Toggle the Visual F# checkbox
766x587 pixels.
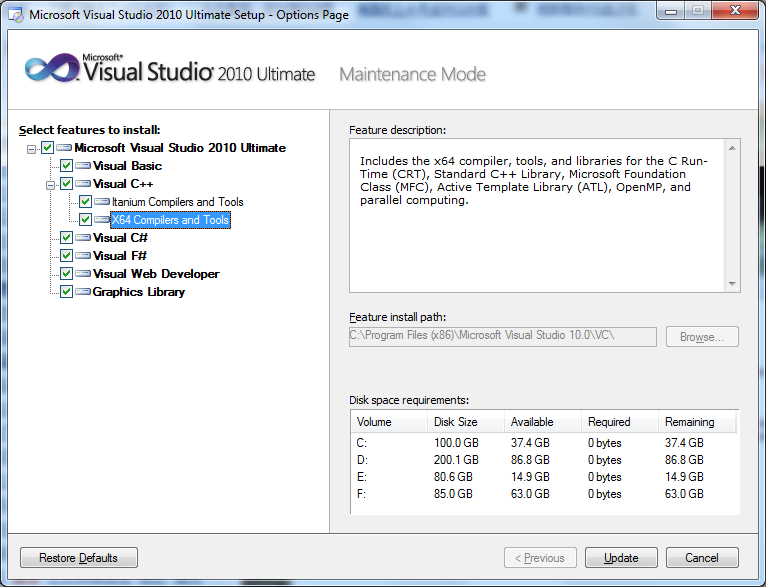(66, 255)
